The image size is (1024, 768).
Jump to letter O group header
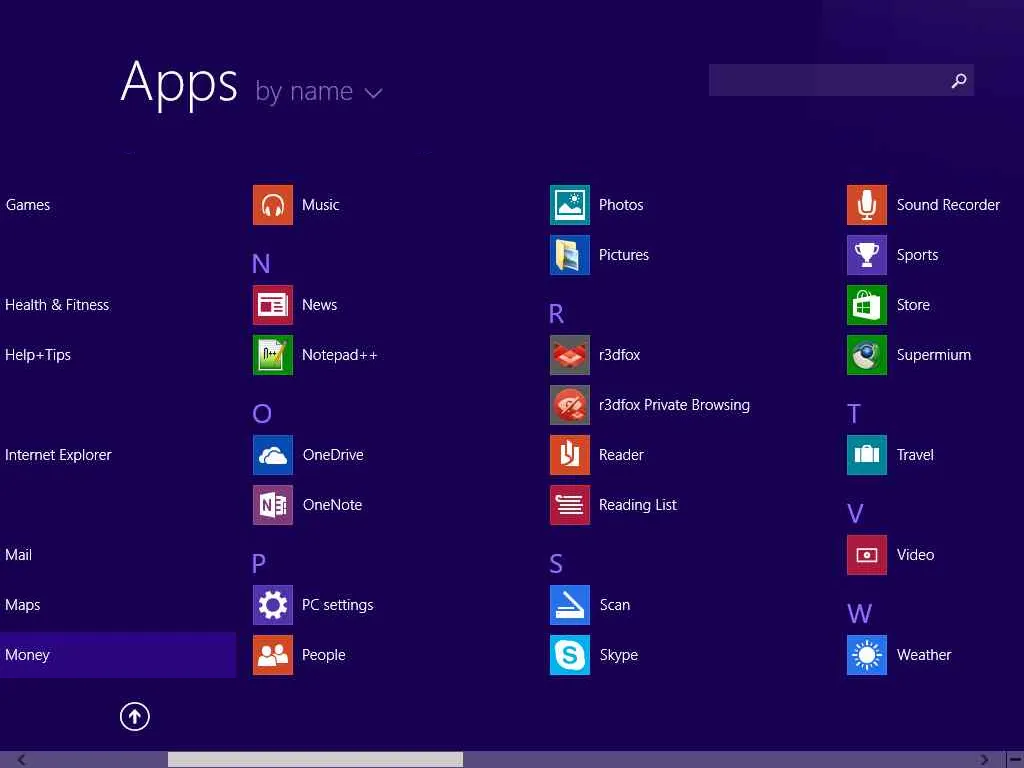(262, 413)
